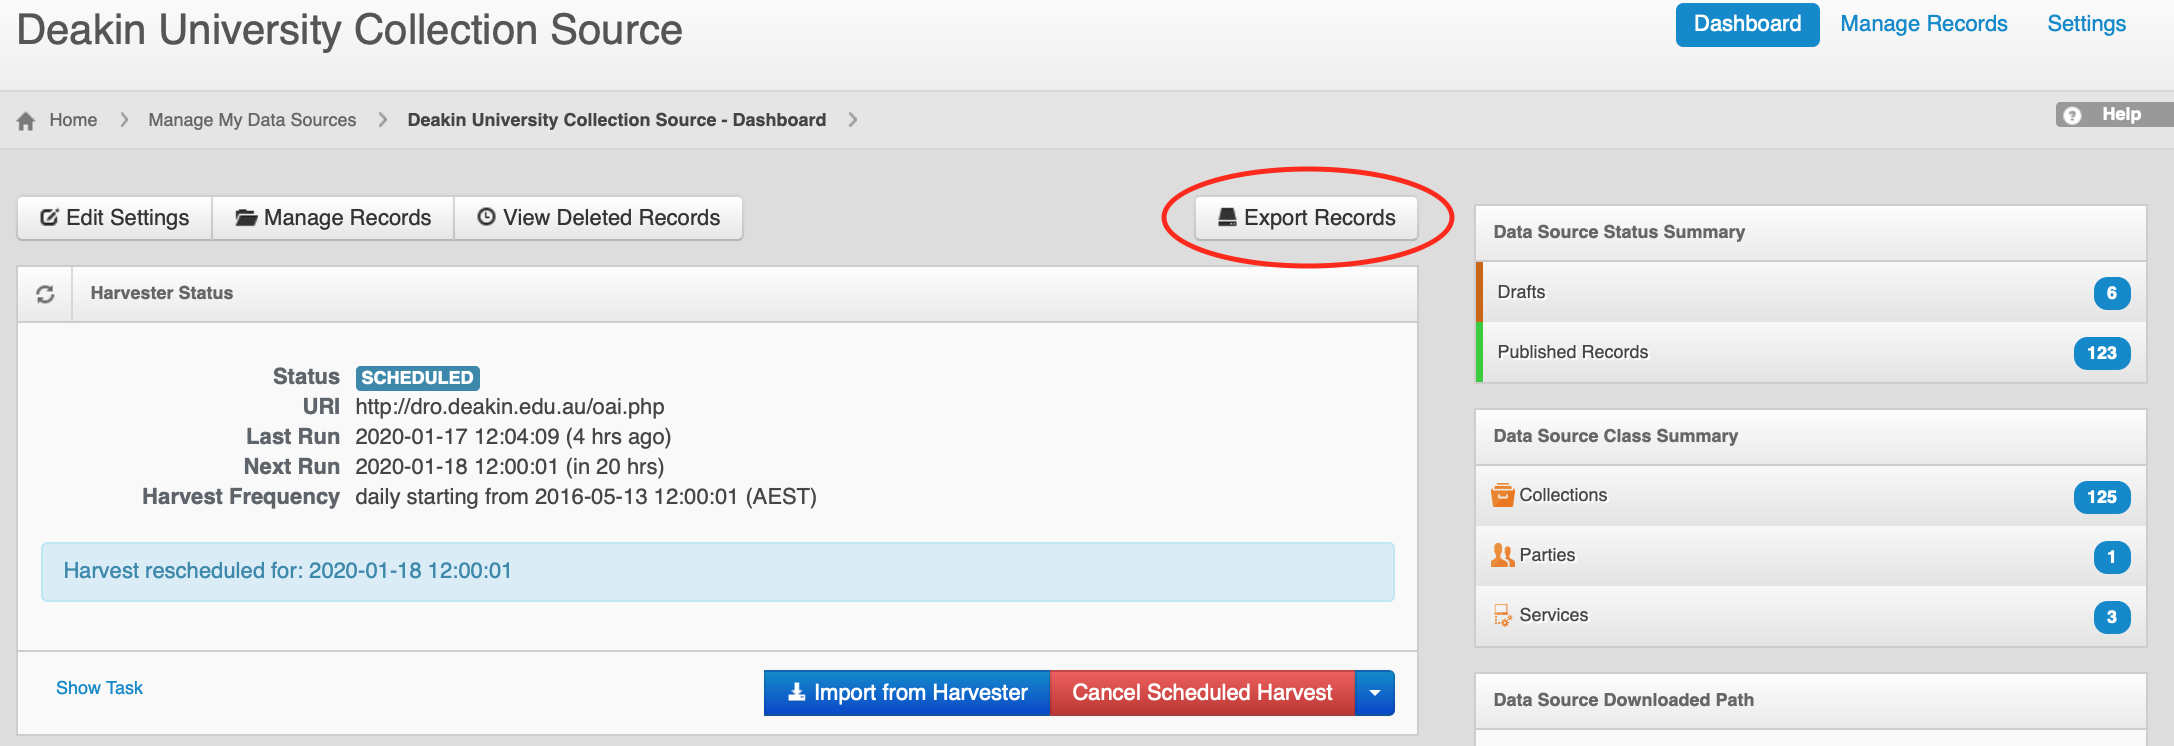Click the Parties people icon
The height and width of the screenshot is (746, 2174).
(x=1502, y=556)
